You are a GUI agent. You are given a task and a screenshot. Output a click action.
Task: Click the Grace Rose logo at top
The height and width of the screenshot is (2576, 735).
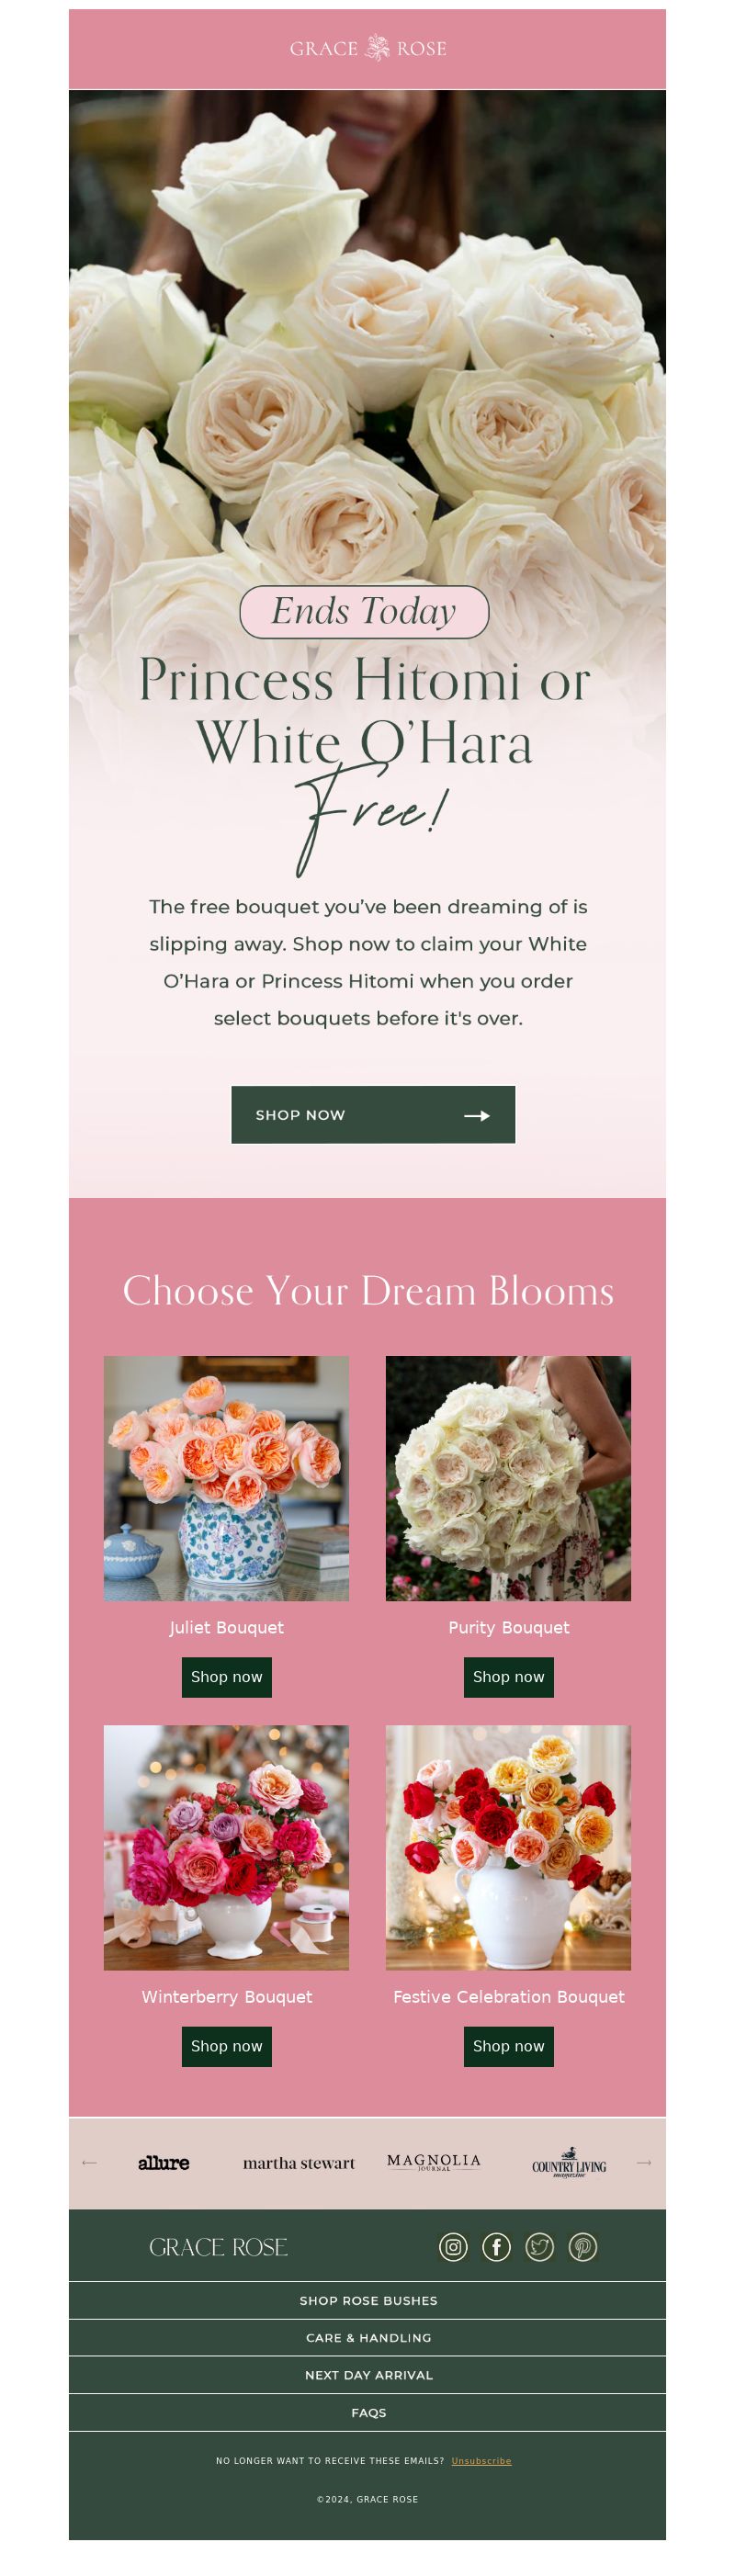[x=368, y=48]
